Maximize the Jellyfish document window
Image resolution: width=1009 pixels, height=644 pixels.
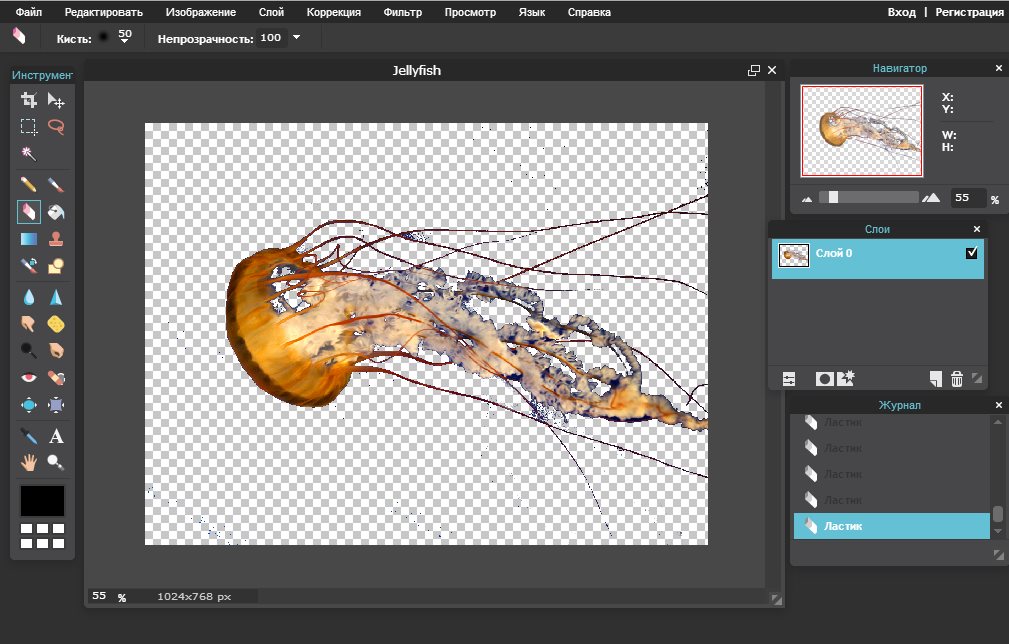coord(754,71)
